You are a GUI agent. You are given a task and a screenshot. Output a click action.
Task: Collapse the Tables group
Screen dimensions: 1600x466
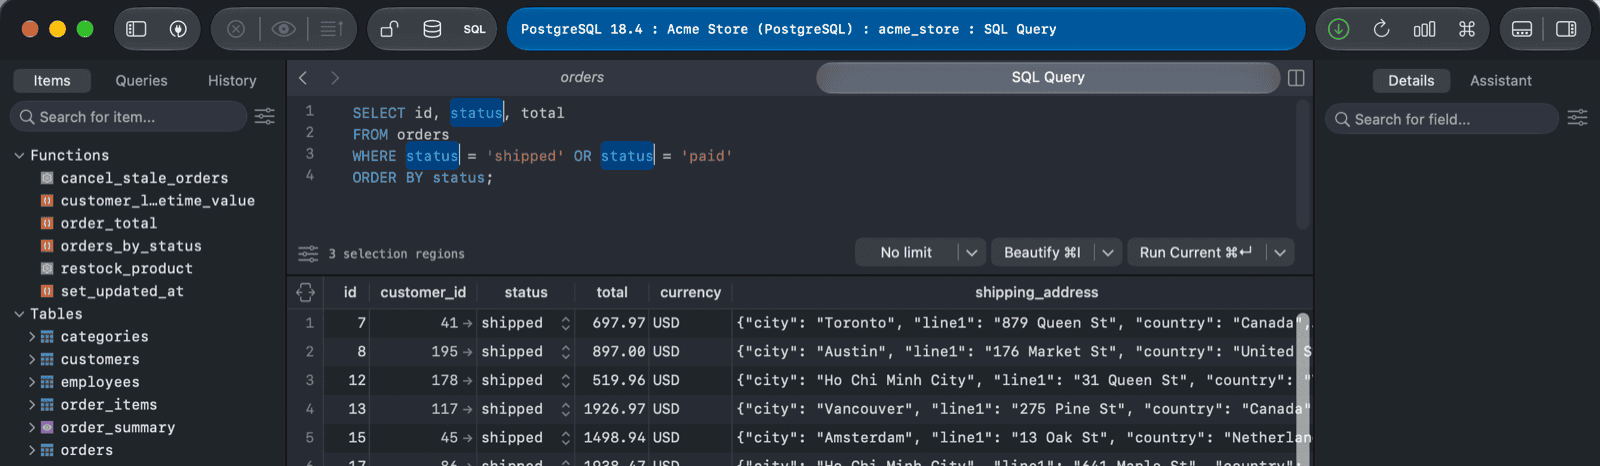[x=19, y=314]
